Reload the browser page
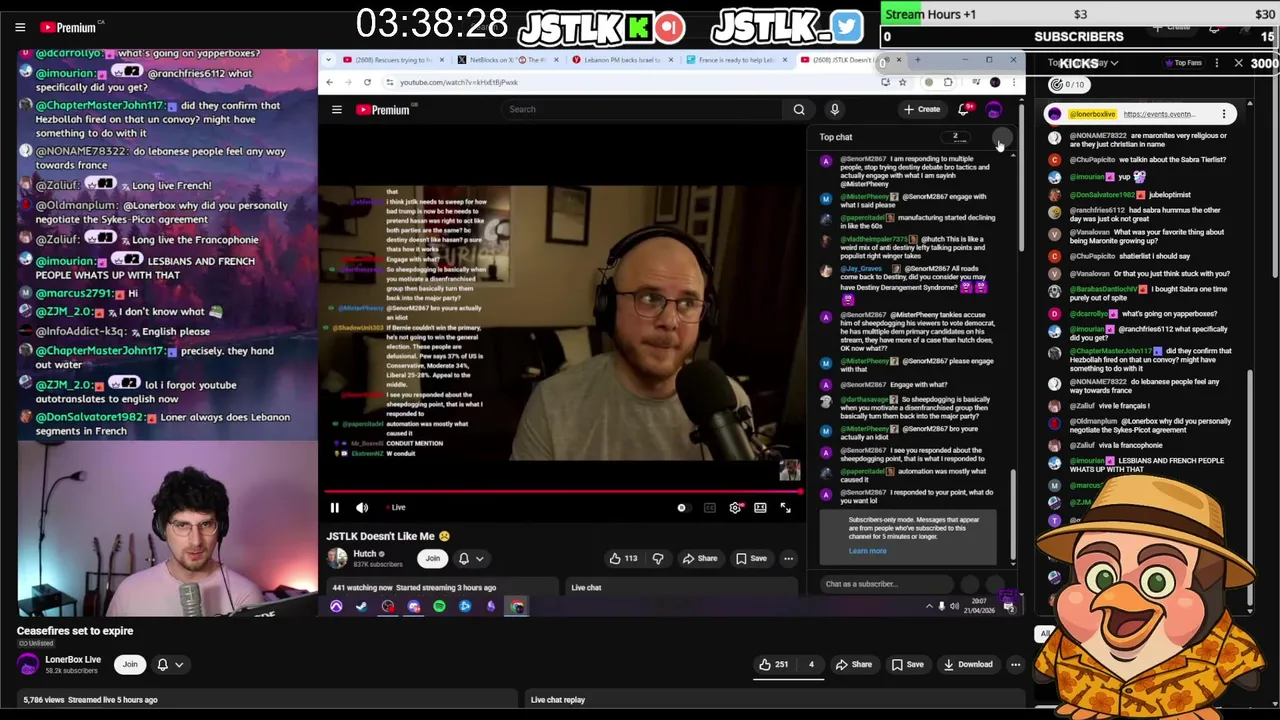 367,83
